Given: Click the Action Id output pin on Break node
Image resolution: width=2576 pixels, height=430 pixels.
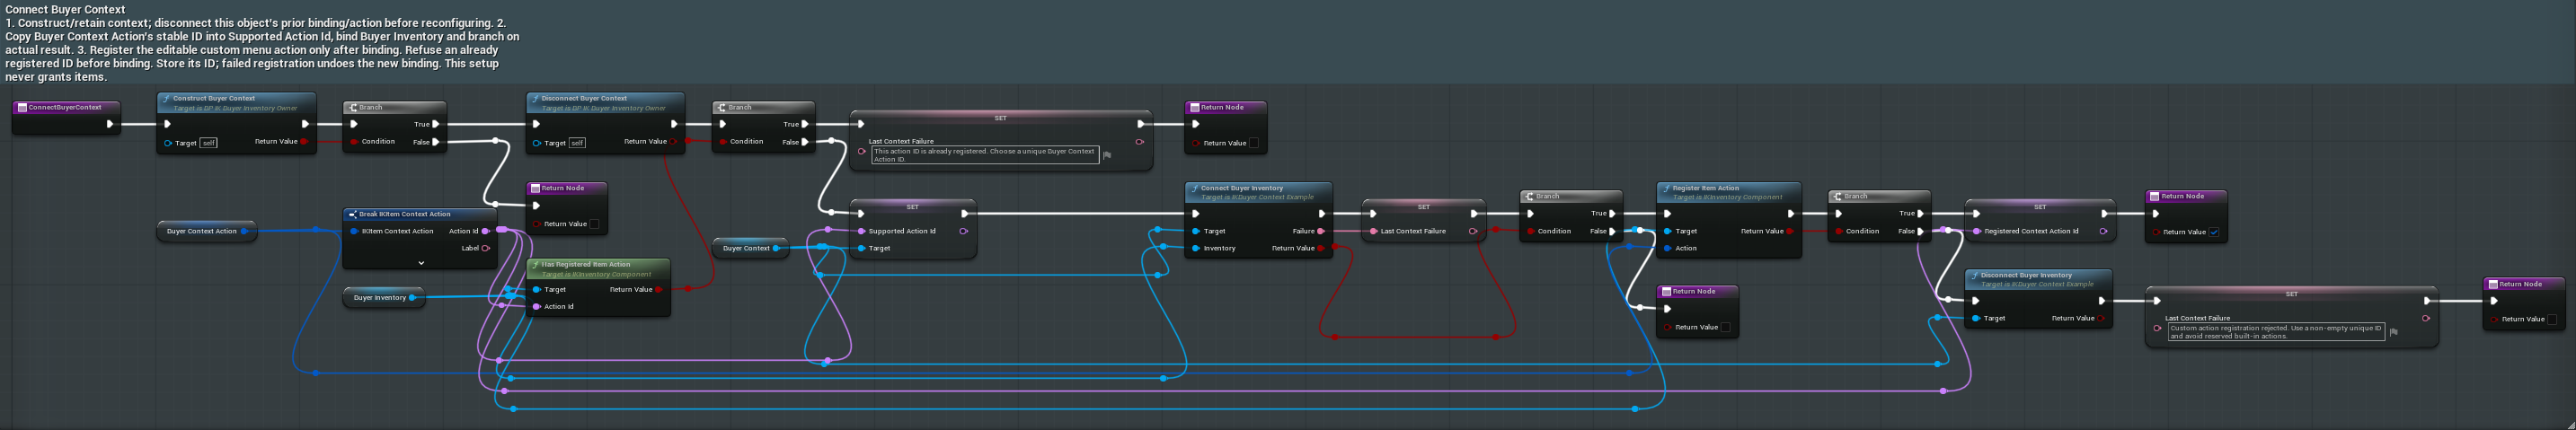Looking at the screenshot, I should 486,231.
